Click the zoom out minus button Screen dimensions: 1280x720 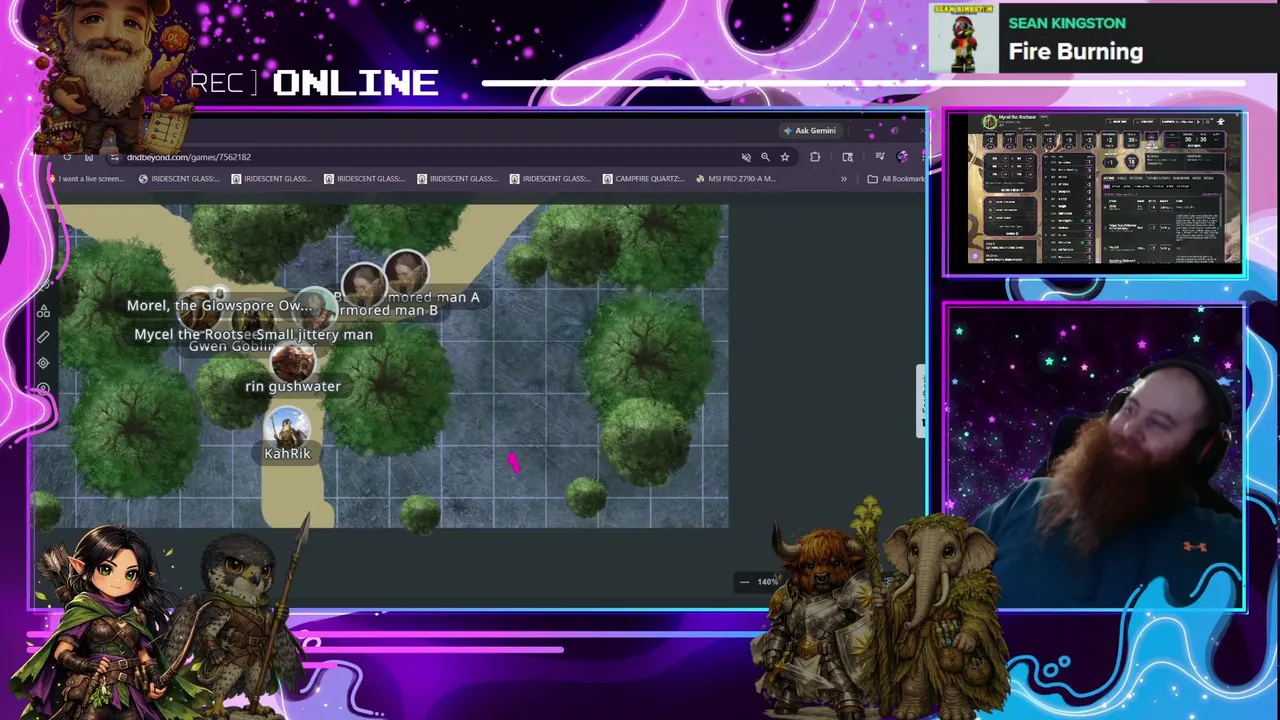coord(744,582)
